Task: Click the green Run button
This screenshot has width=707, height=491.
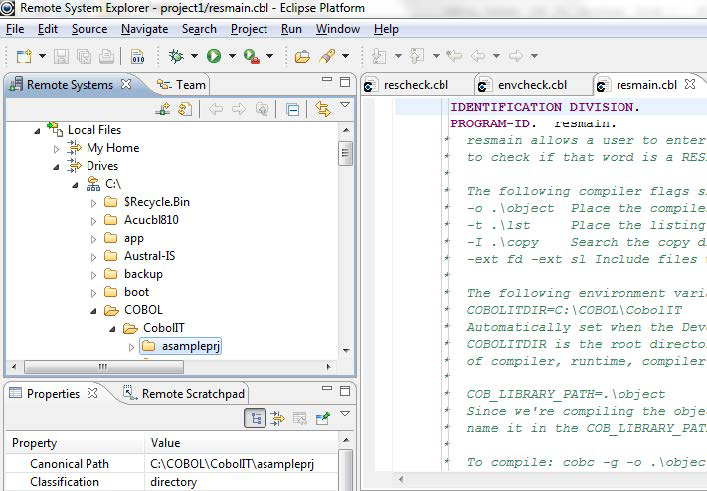Action: coord(213,56)
